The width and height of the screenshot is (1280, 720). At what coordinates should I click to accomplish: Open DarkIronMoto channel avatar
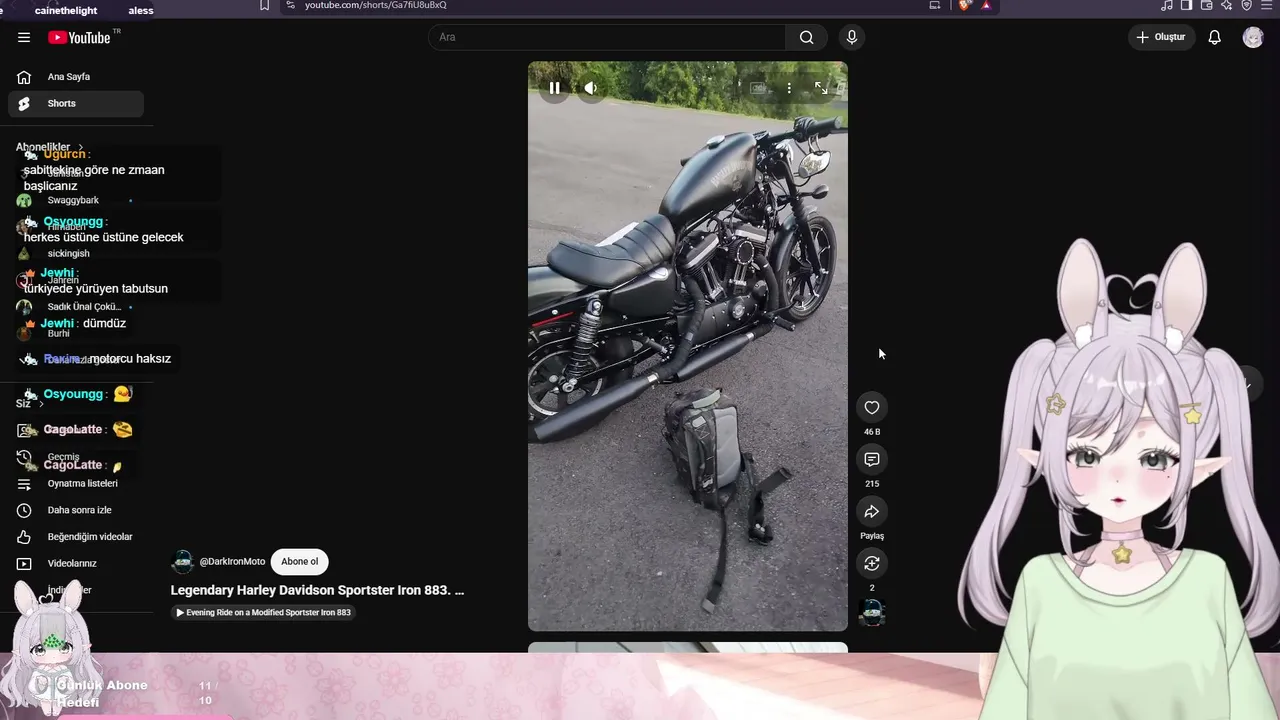click(x=182, y=562)
